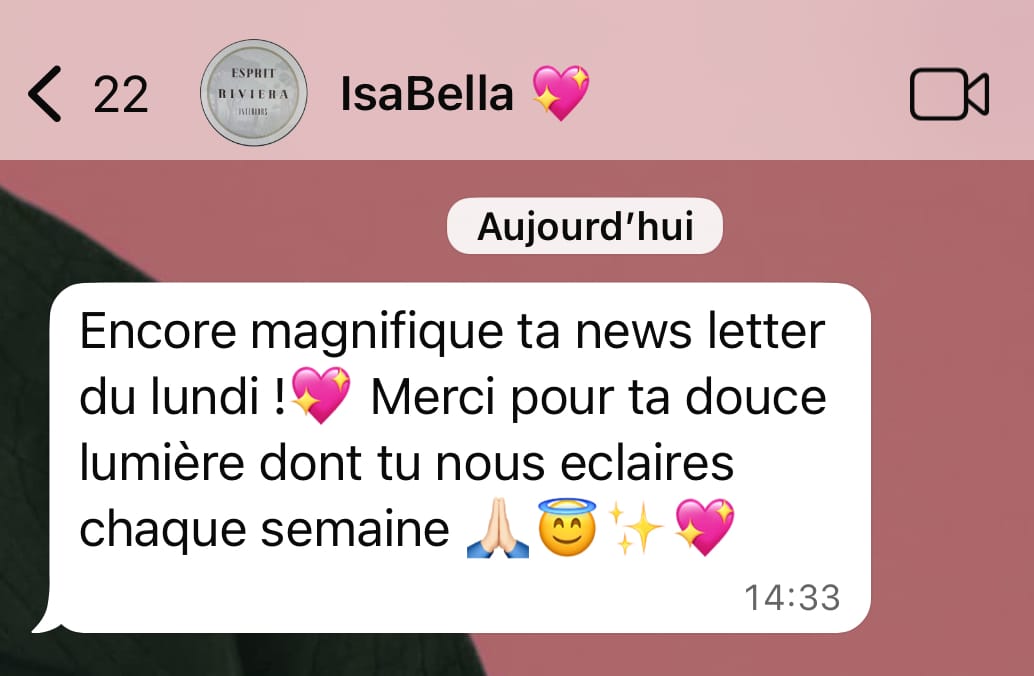Start a video call with IsaBella
The image size is (1034, 676).
(x=949, y=94)
